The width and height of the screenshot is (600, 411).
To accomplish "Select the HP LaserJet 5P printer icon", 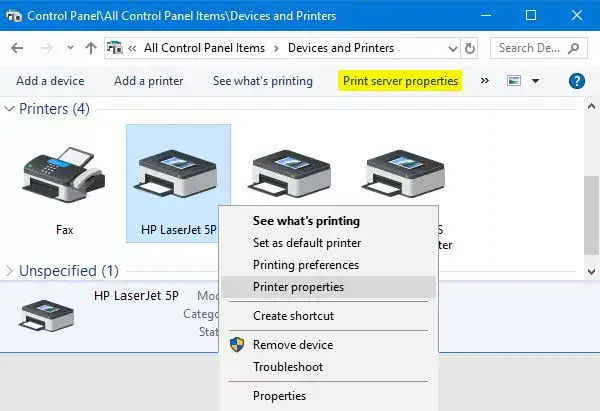I will pos(175,174).
